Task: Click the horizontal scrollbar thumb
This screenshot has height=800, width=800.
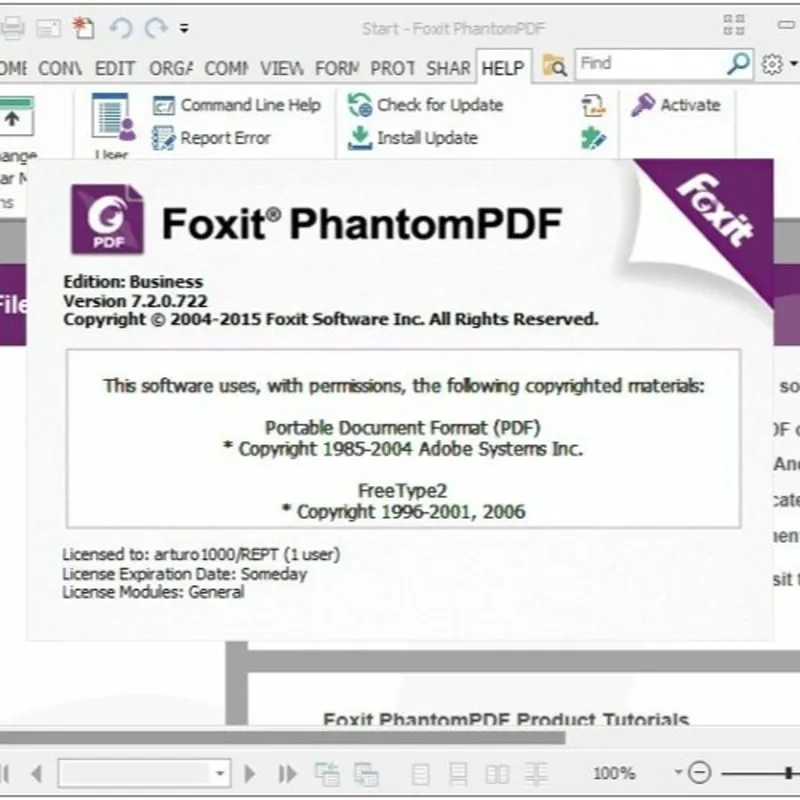Action: click(282, 738)
